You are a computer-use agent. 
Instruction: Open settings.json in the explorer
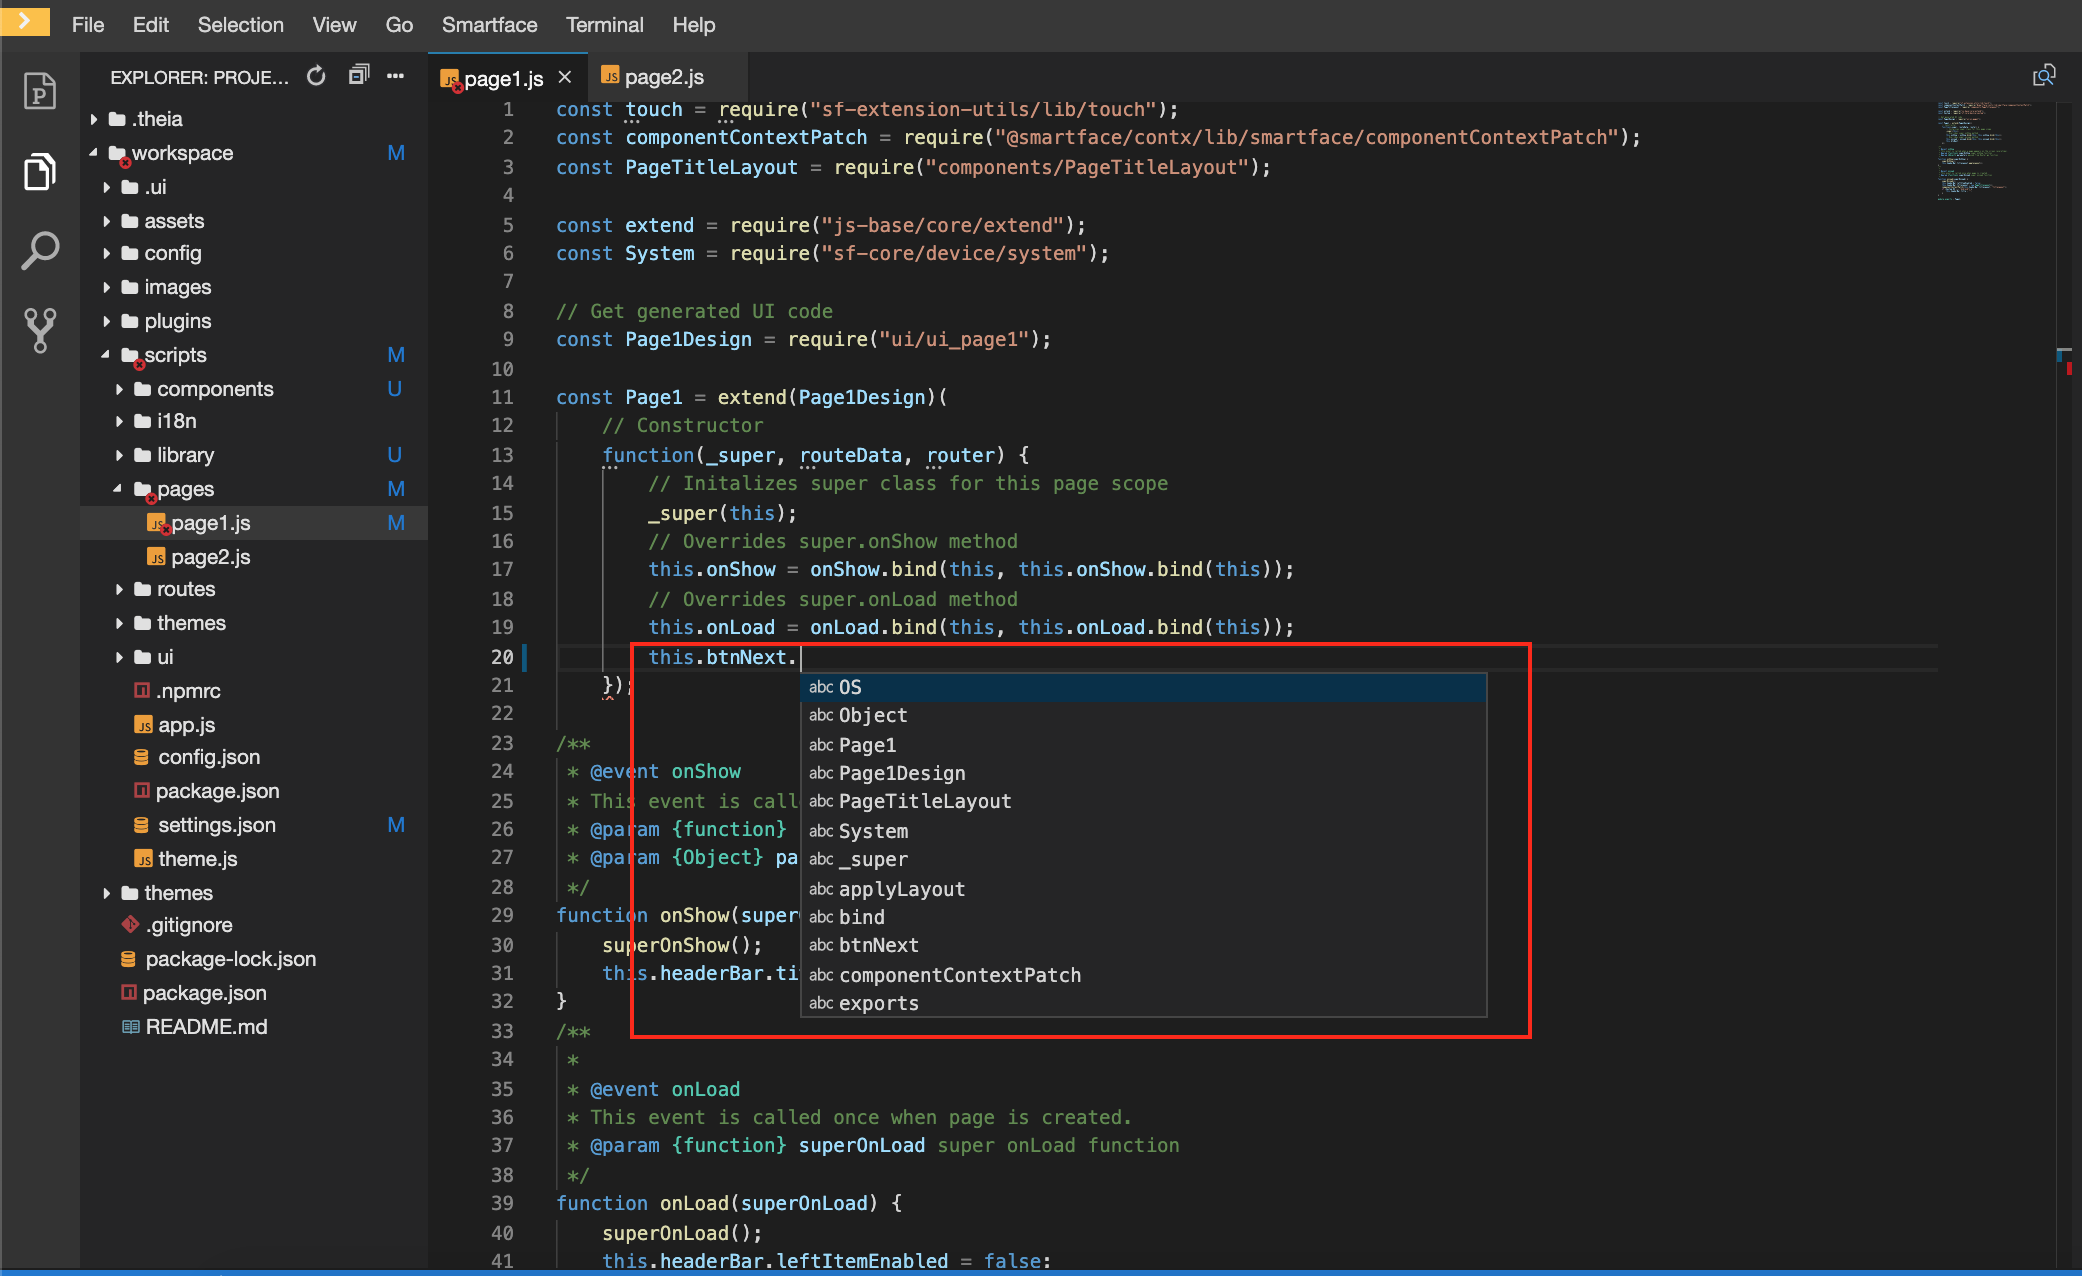tap(216, 825)
